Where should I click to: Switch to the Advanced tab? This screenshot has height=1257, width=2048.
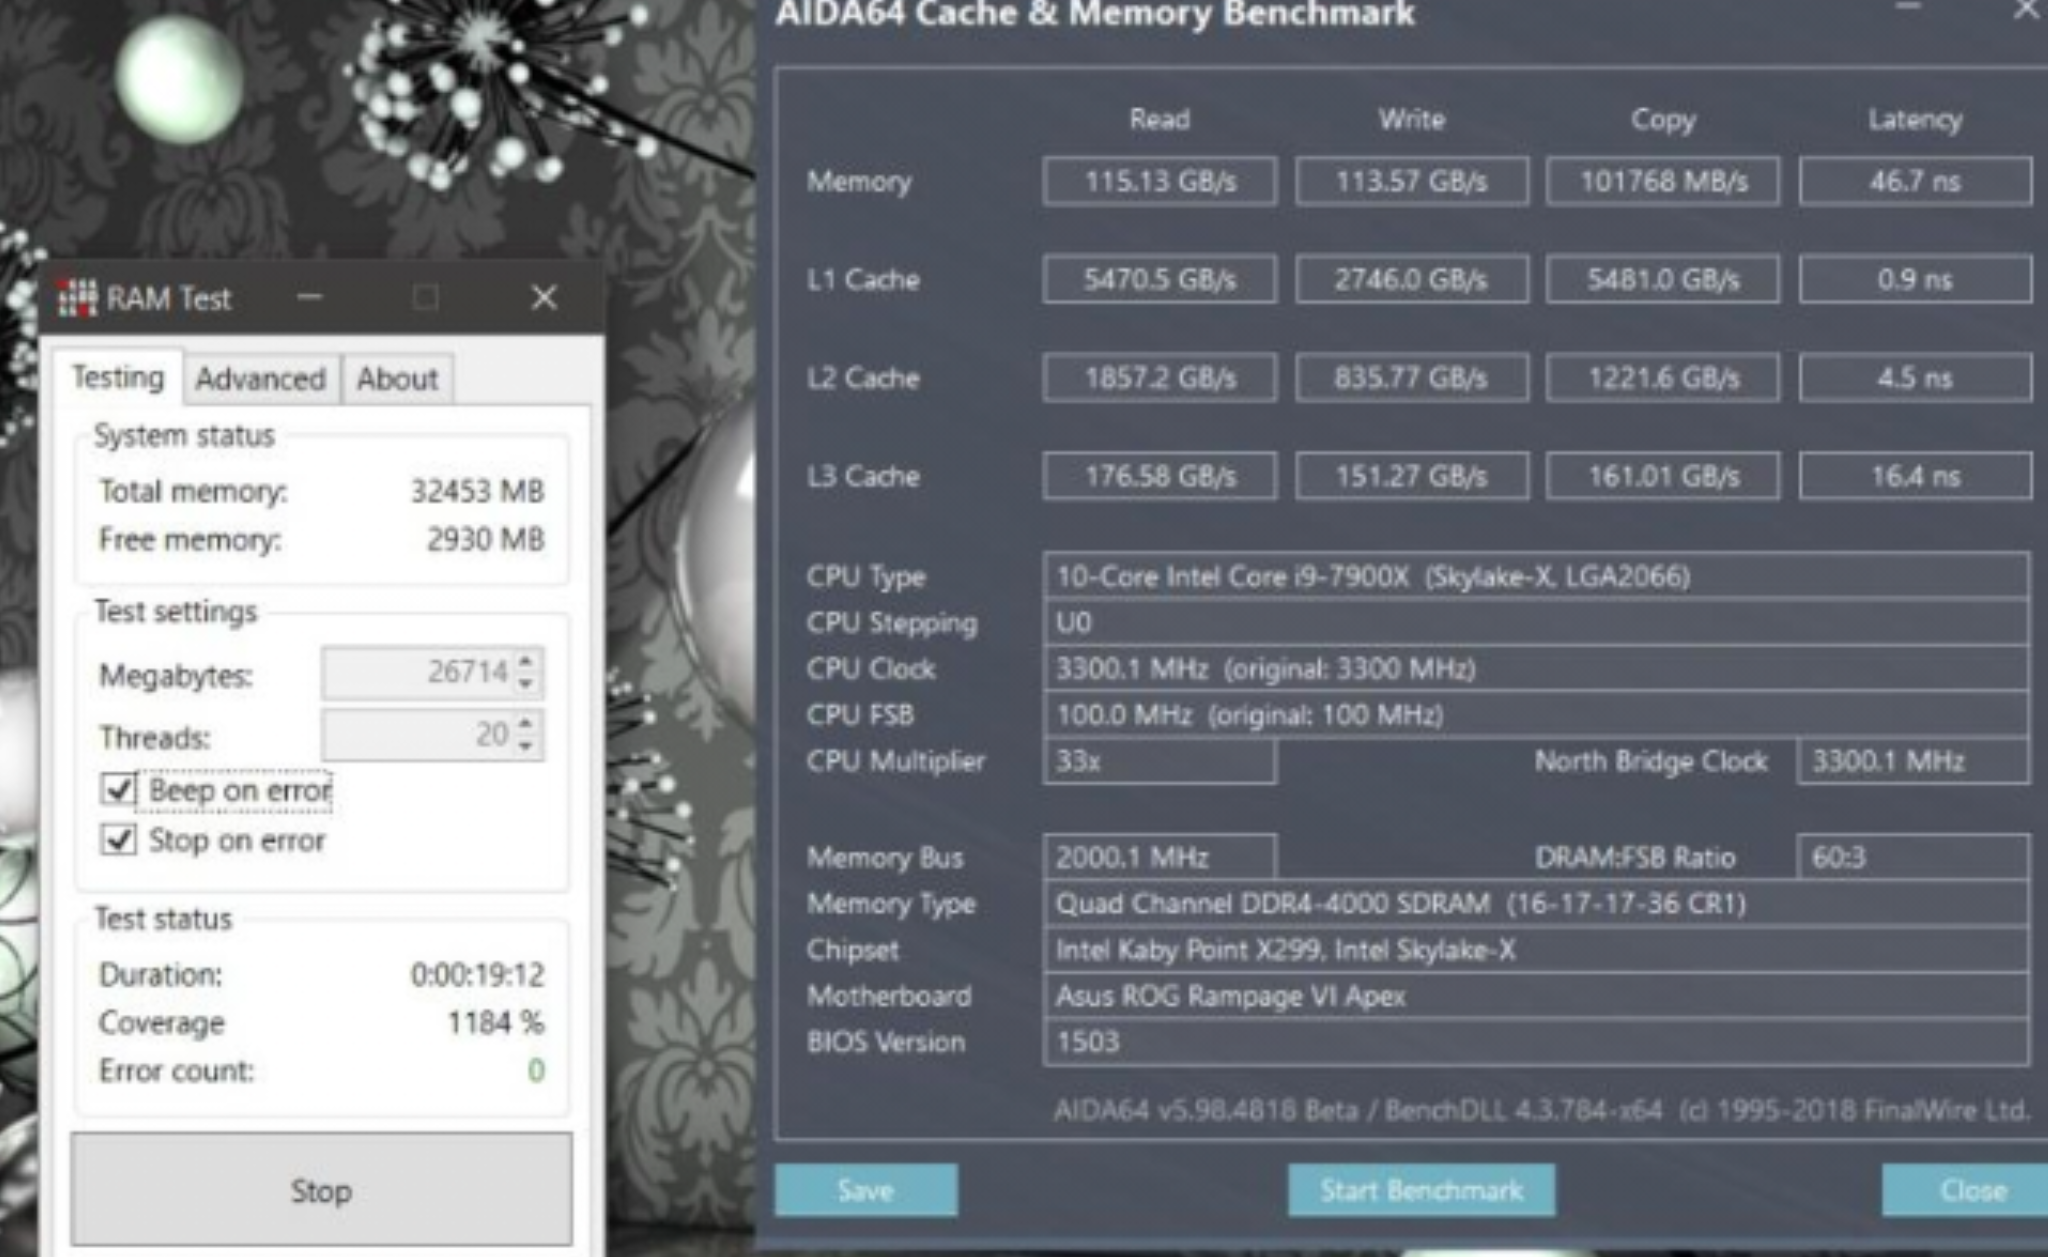[261, 379]
